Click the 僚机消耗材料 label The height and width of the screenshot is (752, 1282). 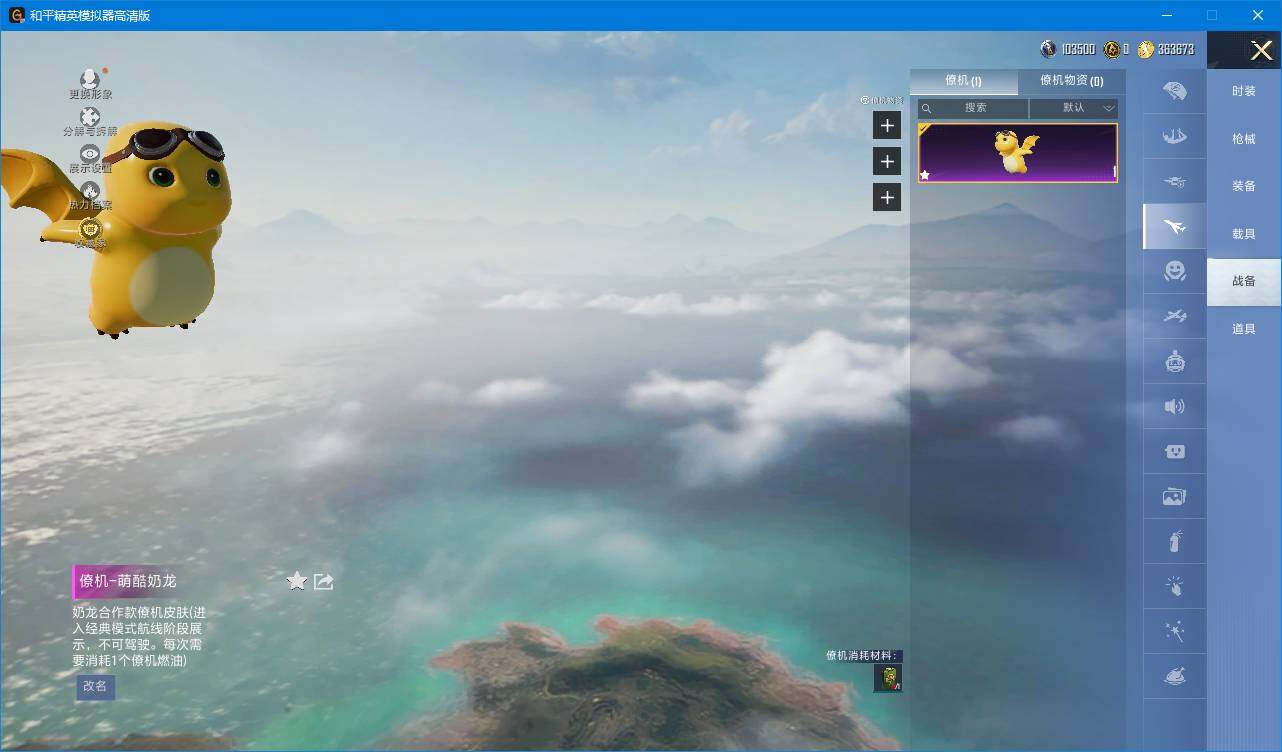click(x=863, y=656)
